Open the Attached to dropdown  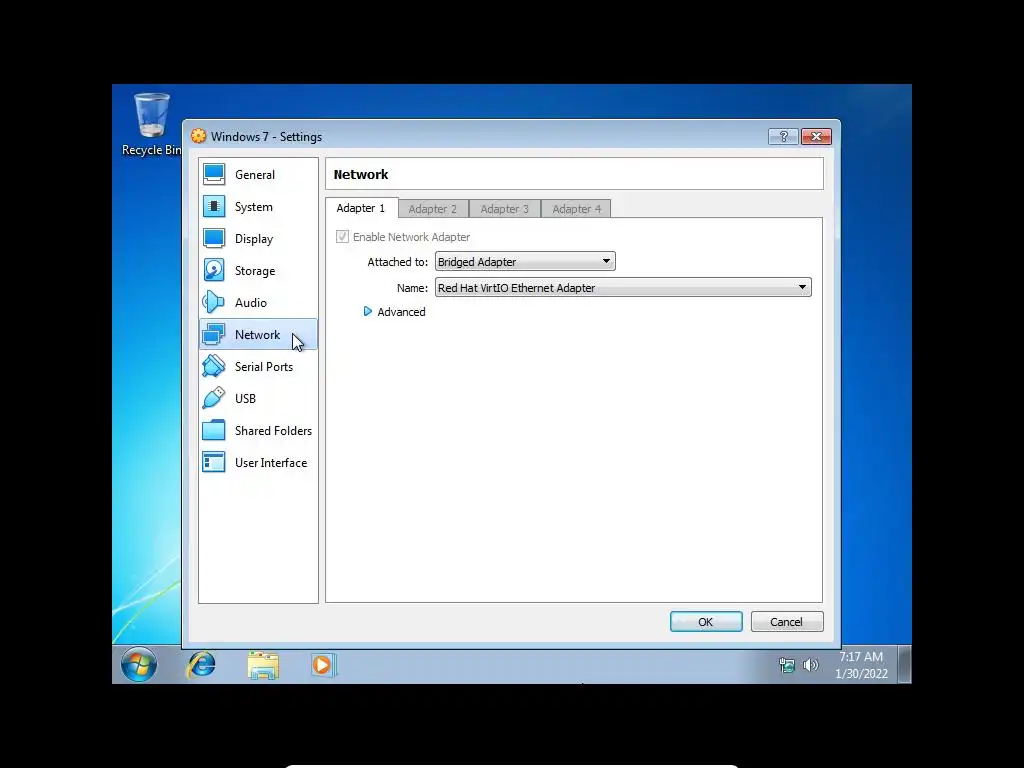[x=525, y=261]
